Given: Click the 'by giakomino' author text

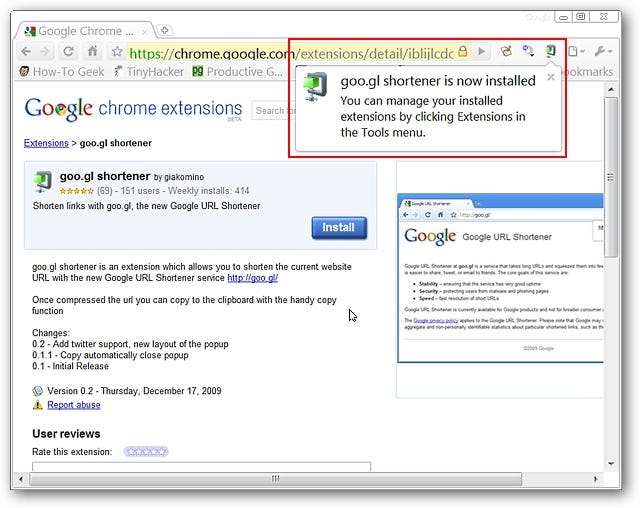Looking at the screenshot, I should [179, 177].
